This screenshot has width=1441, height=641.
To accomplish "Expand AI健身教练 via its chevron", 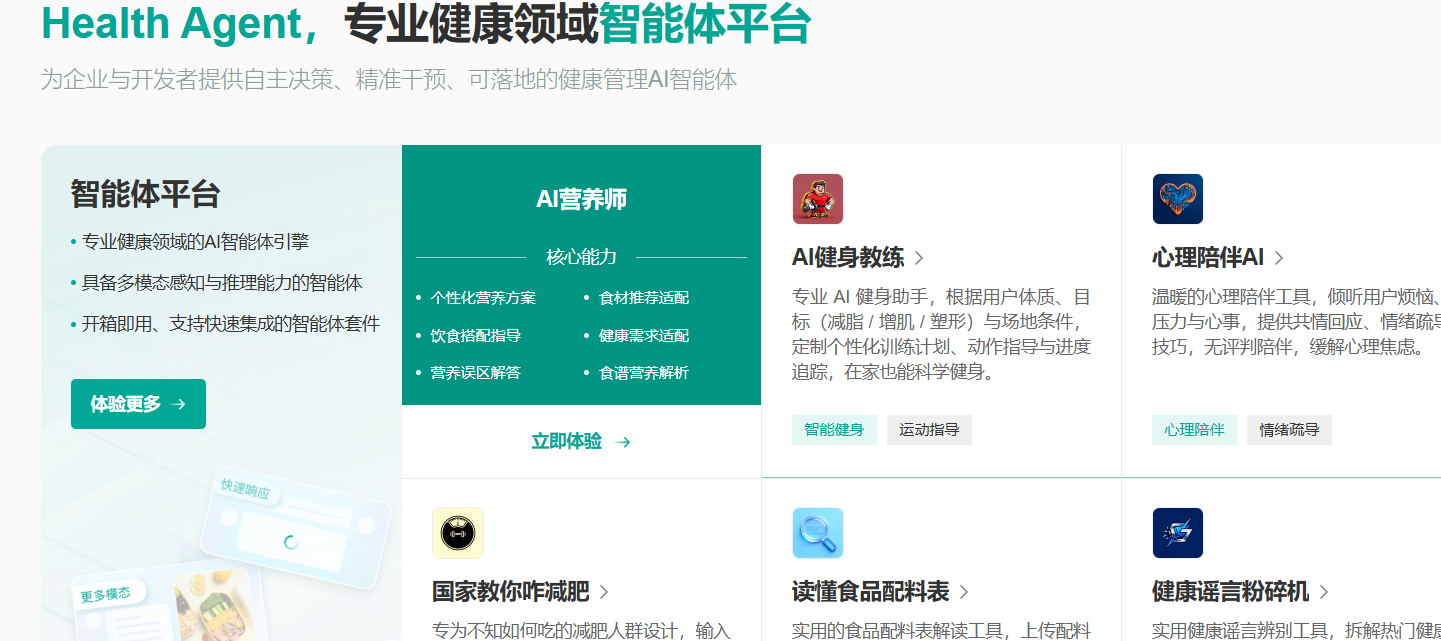I will click(919, 258).
